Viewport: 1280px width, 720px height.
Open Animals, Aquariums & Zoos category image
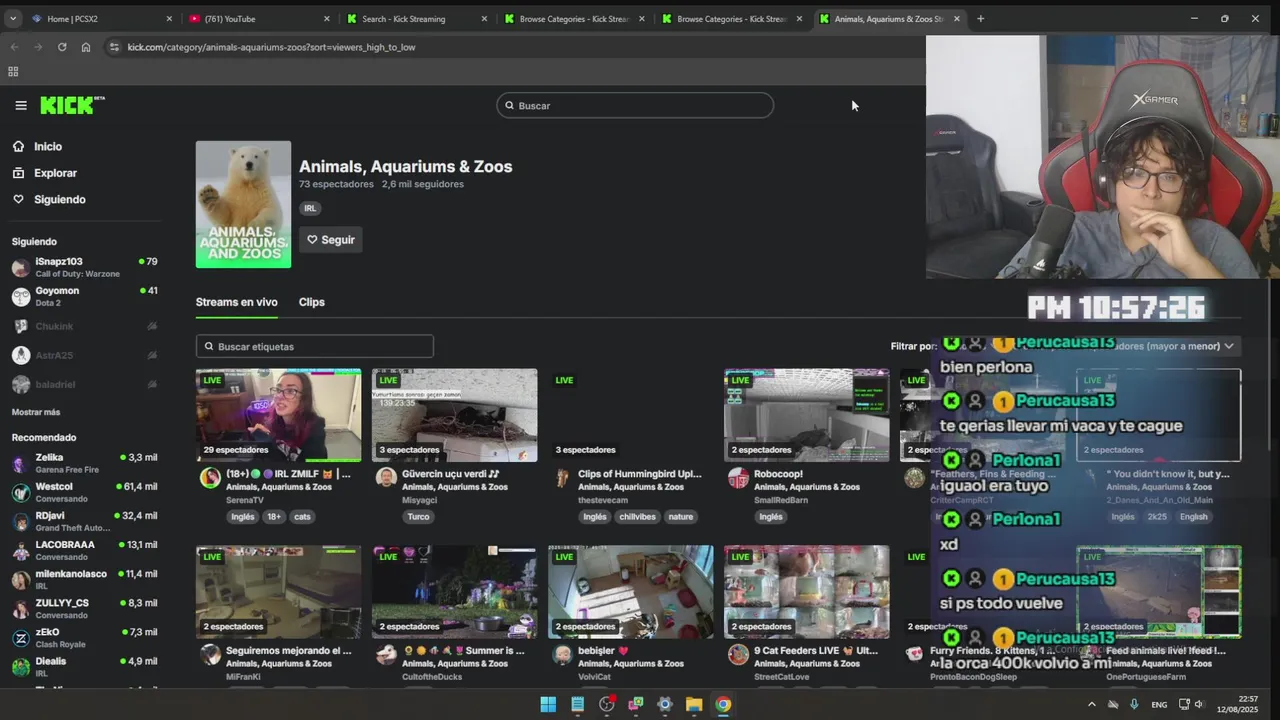point(243,204)
